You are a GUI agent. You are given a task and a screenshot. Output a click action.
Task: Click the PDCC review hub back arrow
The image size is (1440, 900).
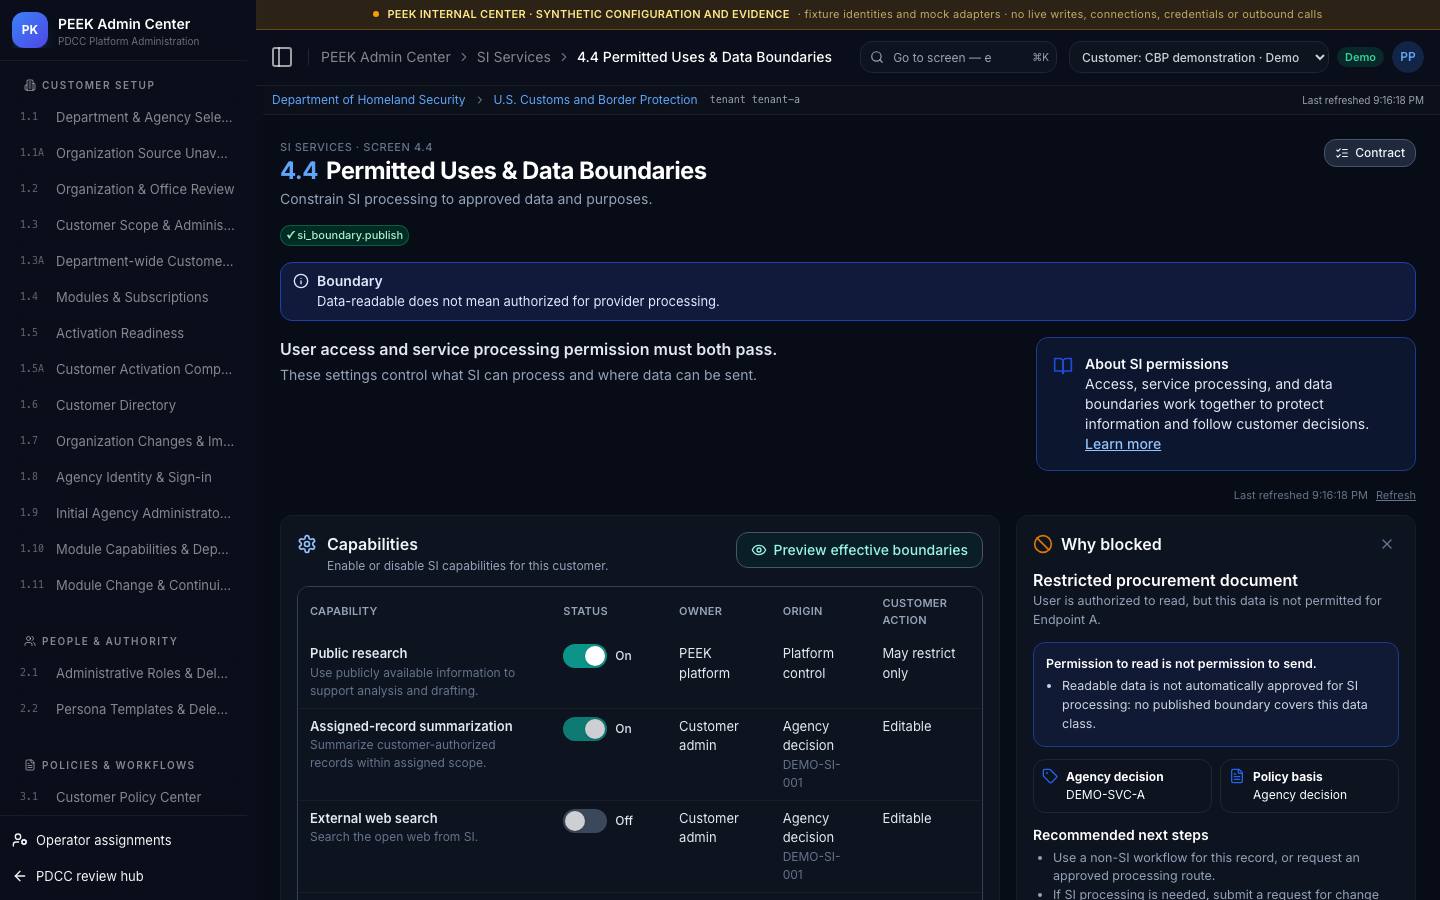[20, 876]
